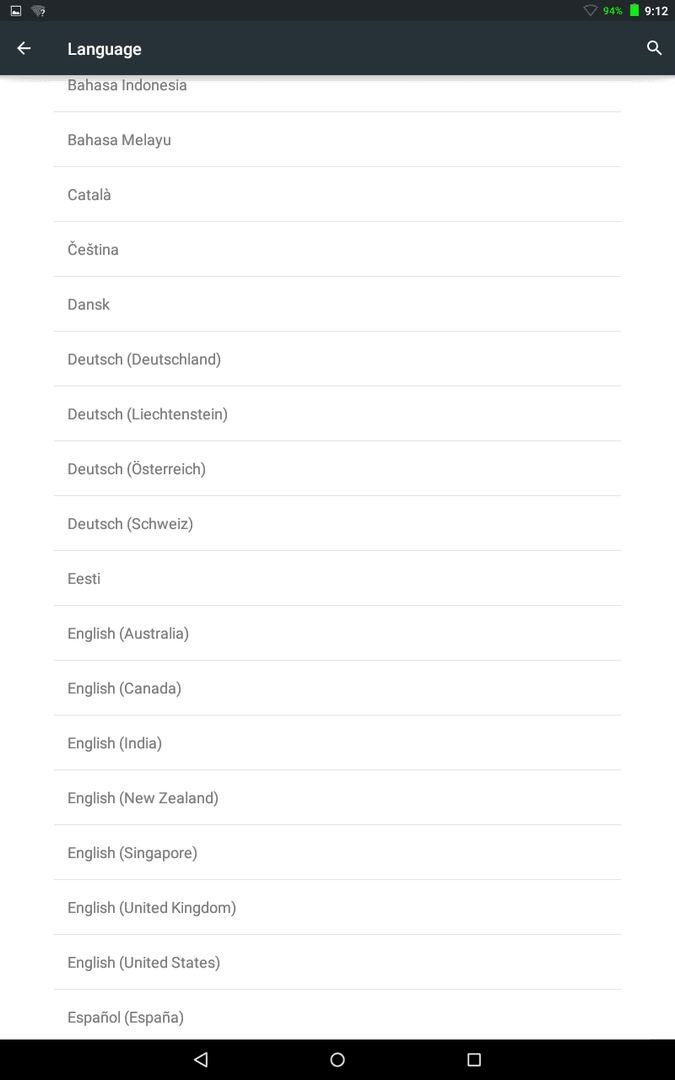Choose Español (España) language

[x=338, y=1017]
